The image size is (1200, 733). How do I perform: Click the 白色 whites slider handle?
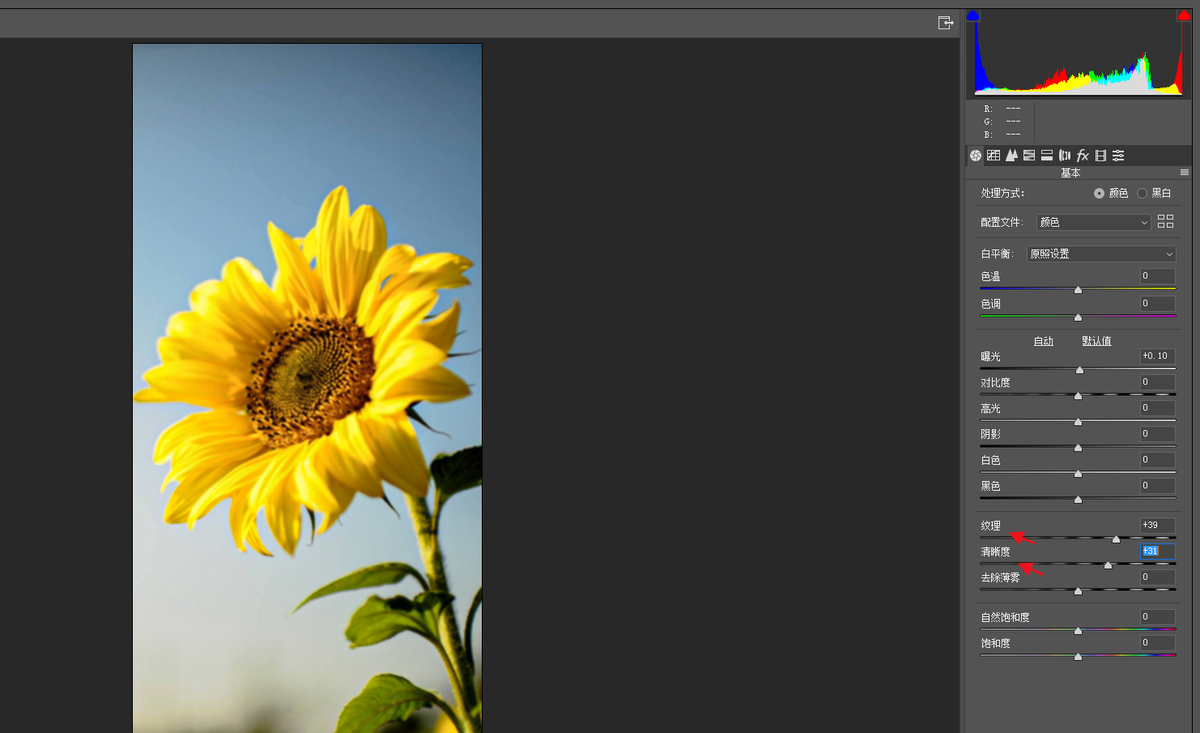1078,474
